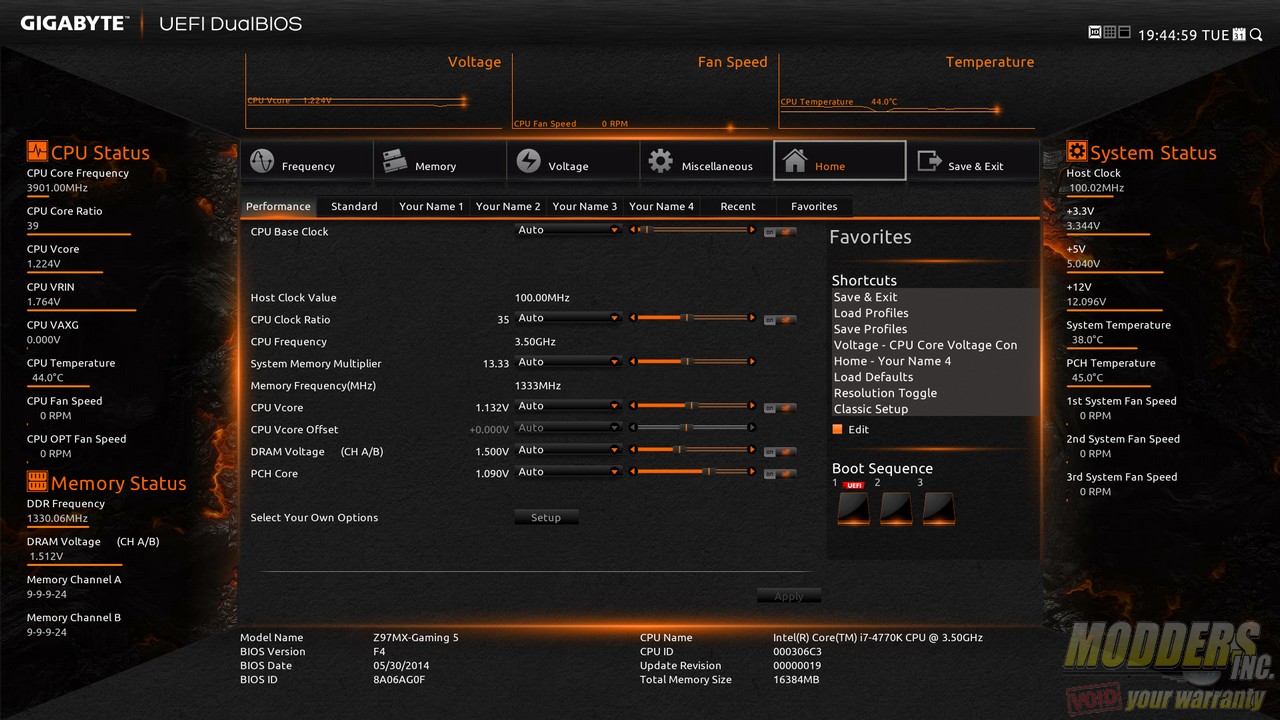1280x720 pixels.
Task: Switch to the Your Name 4 tab
Action: click(x=661, y=206)
